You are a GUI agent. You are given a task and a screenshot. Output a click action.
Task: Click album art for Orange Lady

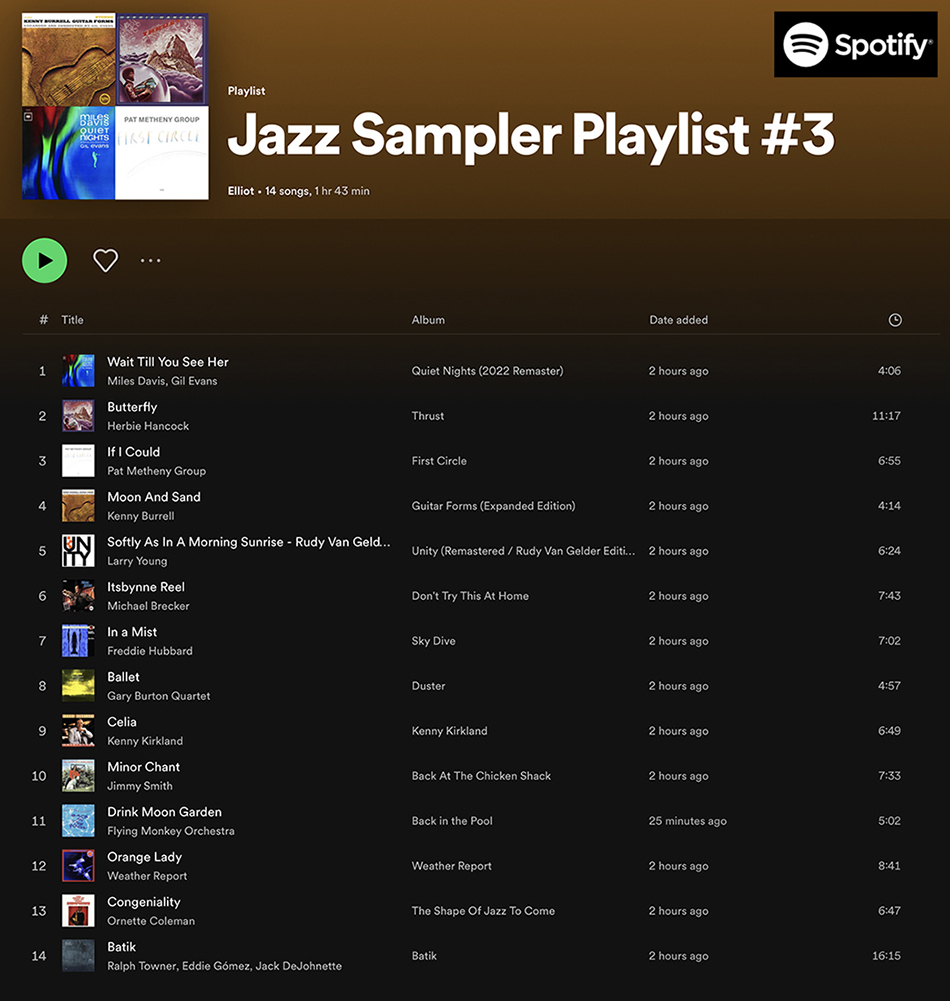[x=78, y=866]
